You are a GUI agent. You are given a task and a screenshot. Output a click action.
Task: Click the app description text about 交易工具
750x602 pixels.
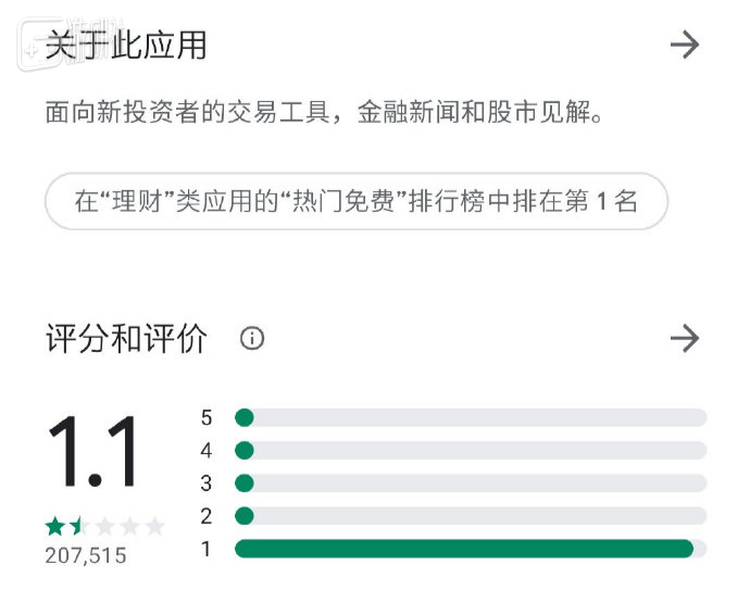(325, 113)
